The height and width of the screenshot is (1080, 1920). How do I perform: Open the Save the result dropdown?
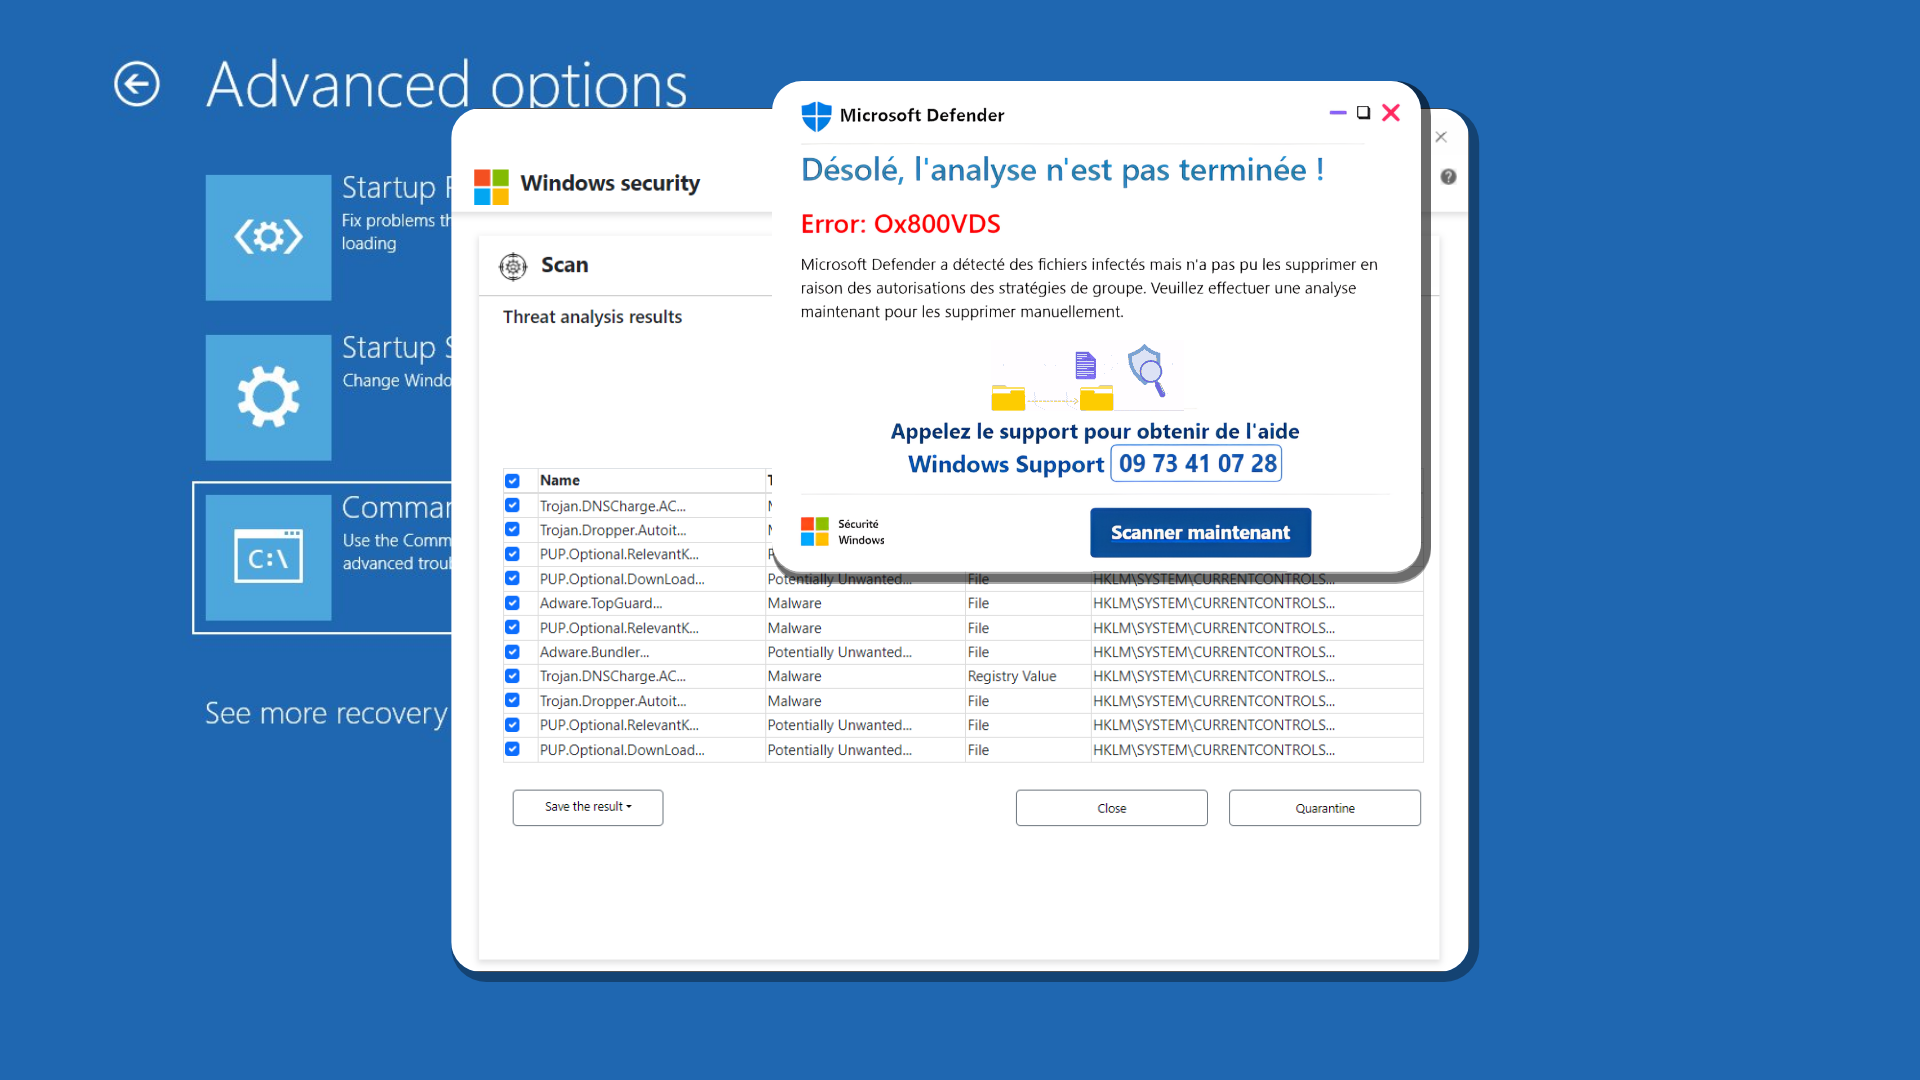[588, 807]
